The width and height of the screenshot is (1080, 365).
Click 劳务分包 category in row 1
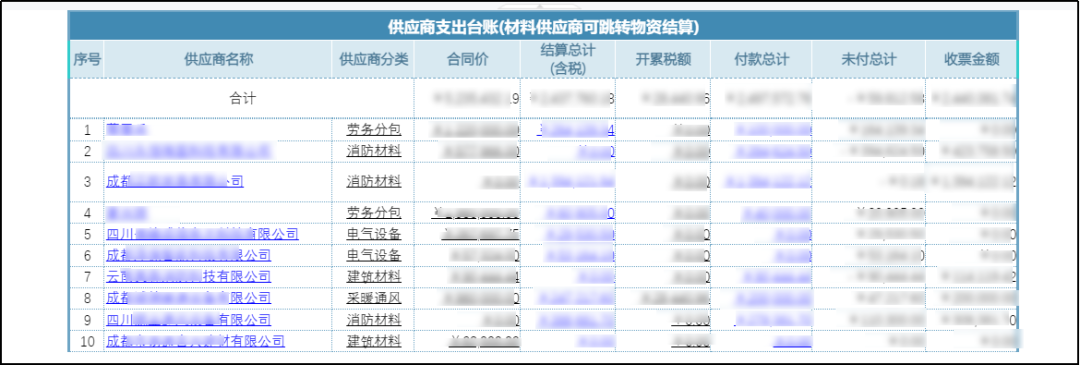374,129
